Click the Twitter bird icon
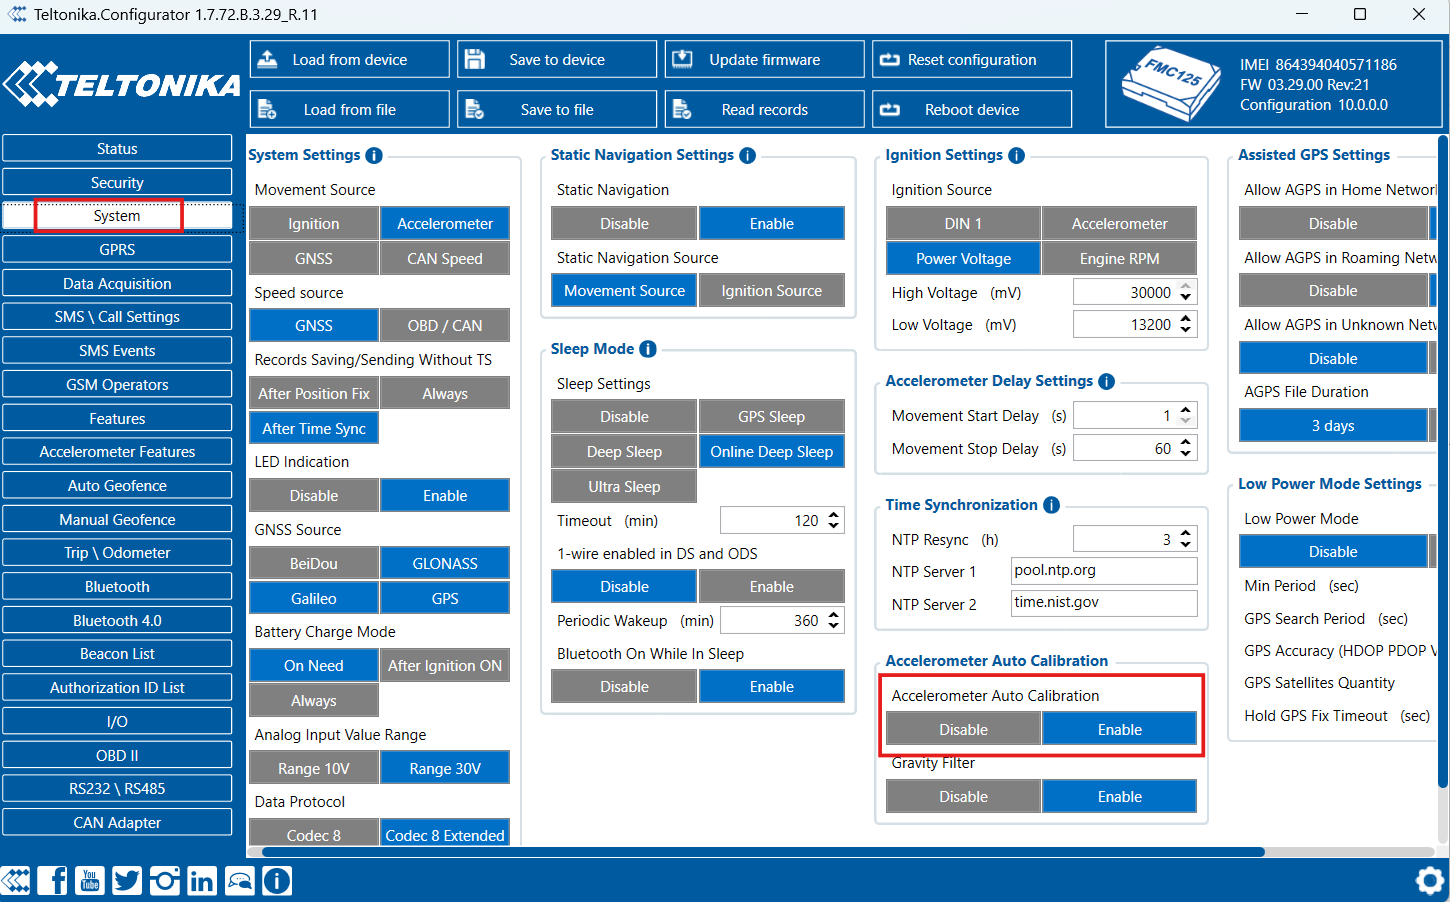Image resolution: width=1450 pixels, height=902 pixels. [127, 880]
